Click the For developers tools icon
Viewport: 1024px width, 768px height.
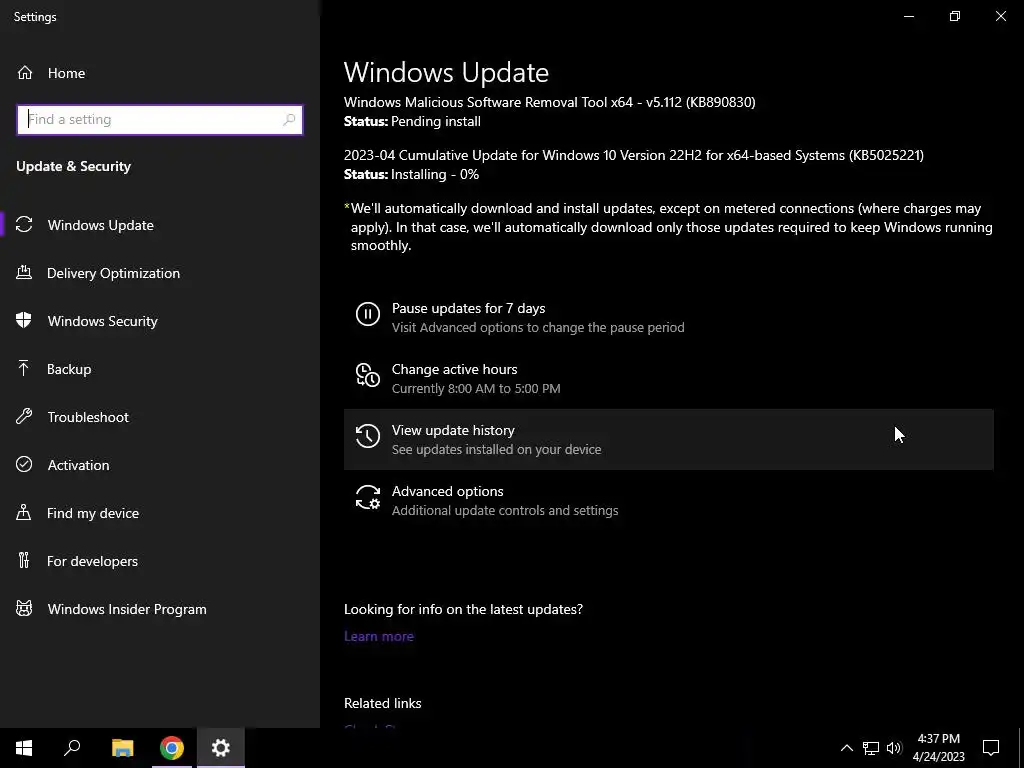click(x=24, y=560)
